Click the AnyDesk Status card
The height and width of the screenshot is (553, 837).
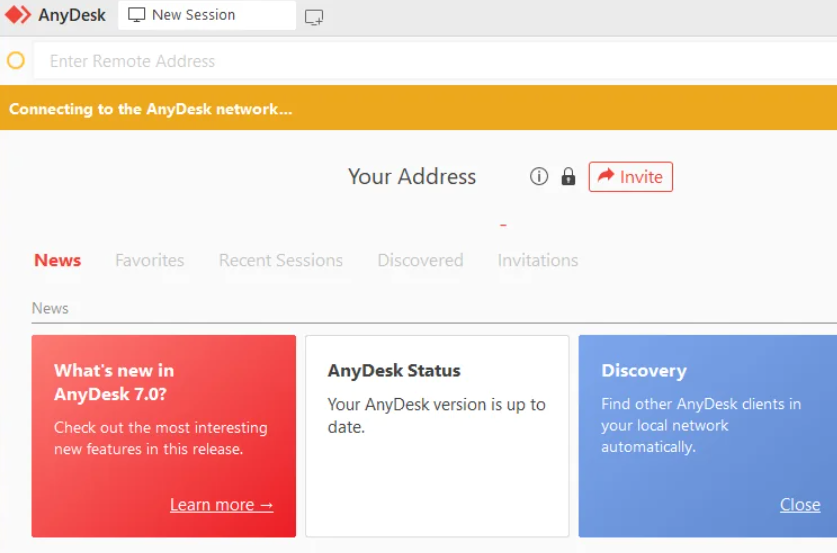coord(437,436)
